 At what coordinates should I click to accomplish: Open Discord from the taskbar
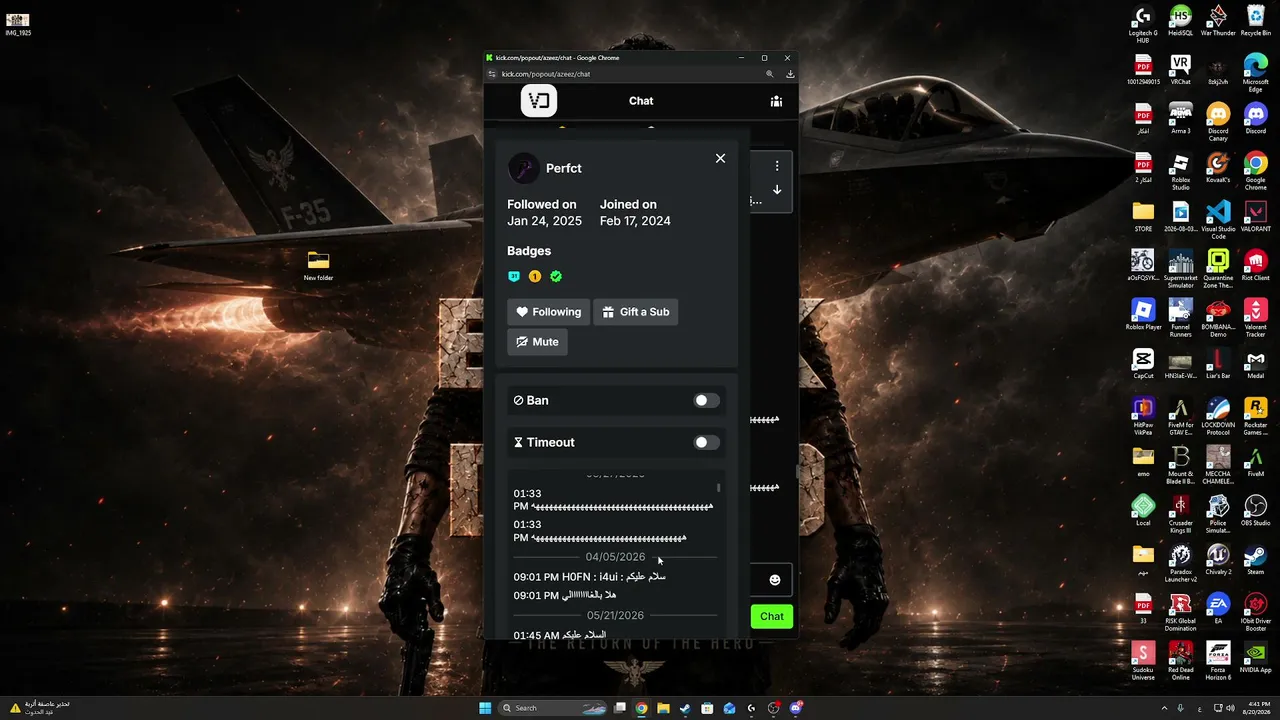(796, 708)
